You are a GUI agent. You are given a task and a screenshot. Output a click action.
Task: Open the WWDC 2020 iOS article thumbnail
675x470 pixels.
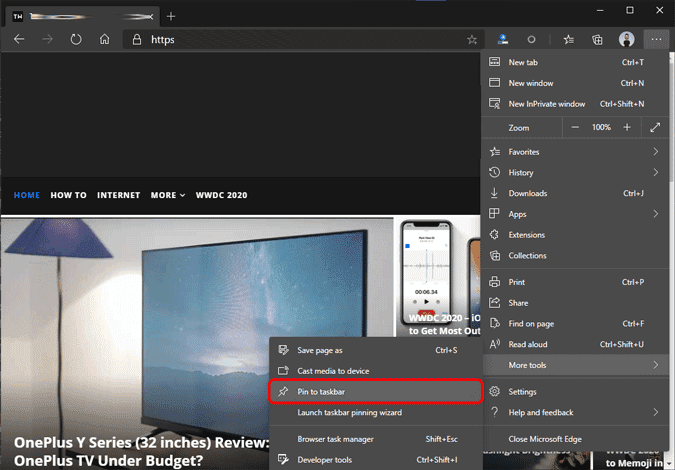(x=438, y=277)
